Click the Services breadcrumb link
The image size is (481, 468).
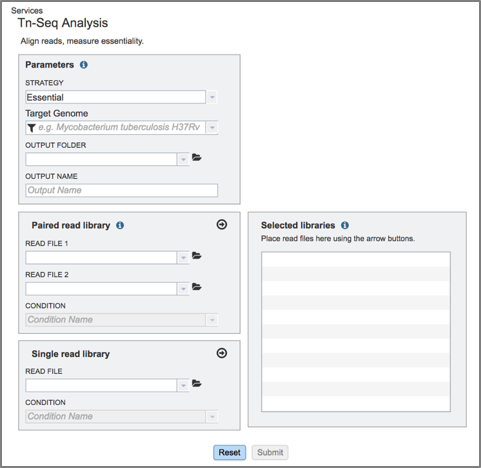(27, 11)
